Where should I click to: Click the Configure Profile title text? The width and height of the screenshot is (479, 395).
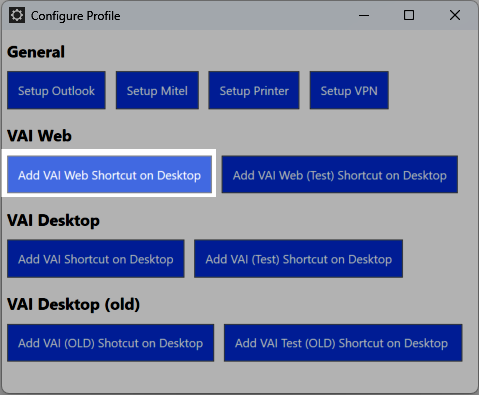(76, 16)
